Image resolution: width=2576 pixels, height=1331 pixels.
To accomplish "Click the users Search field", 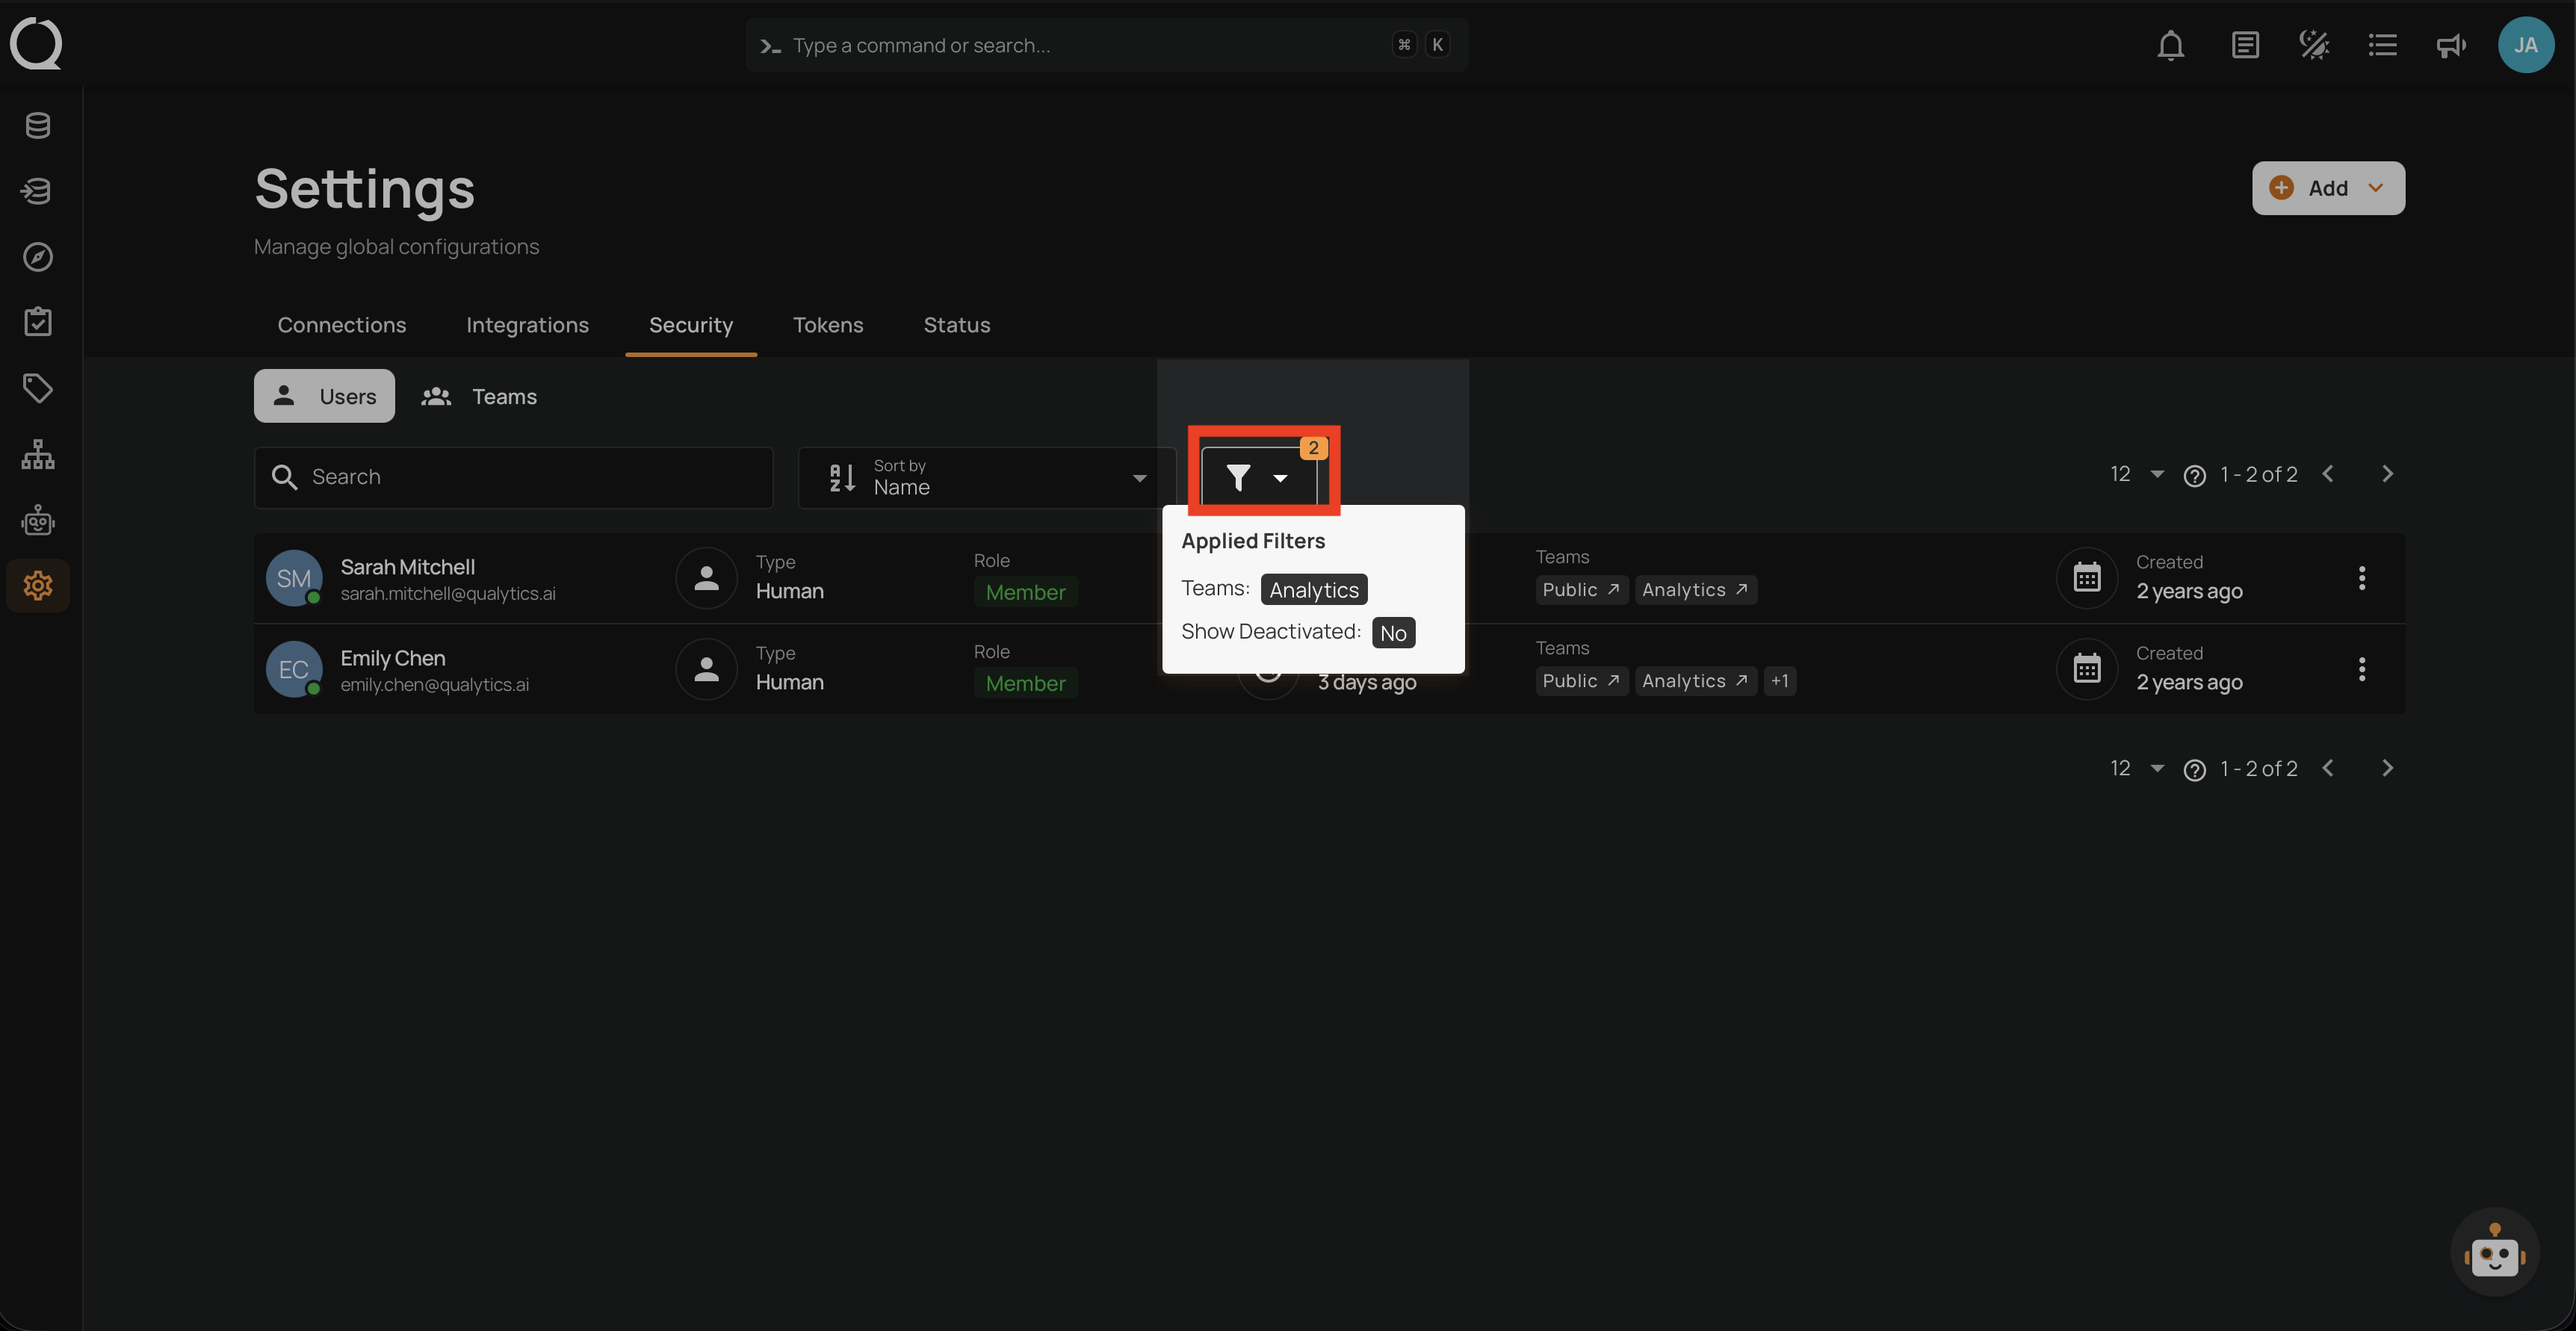I will click(513, 477).
